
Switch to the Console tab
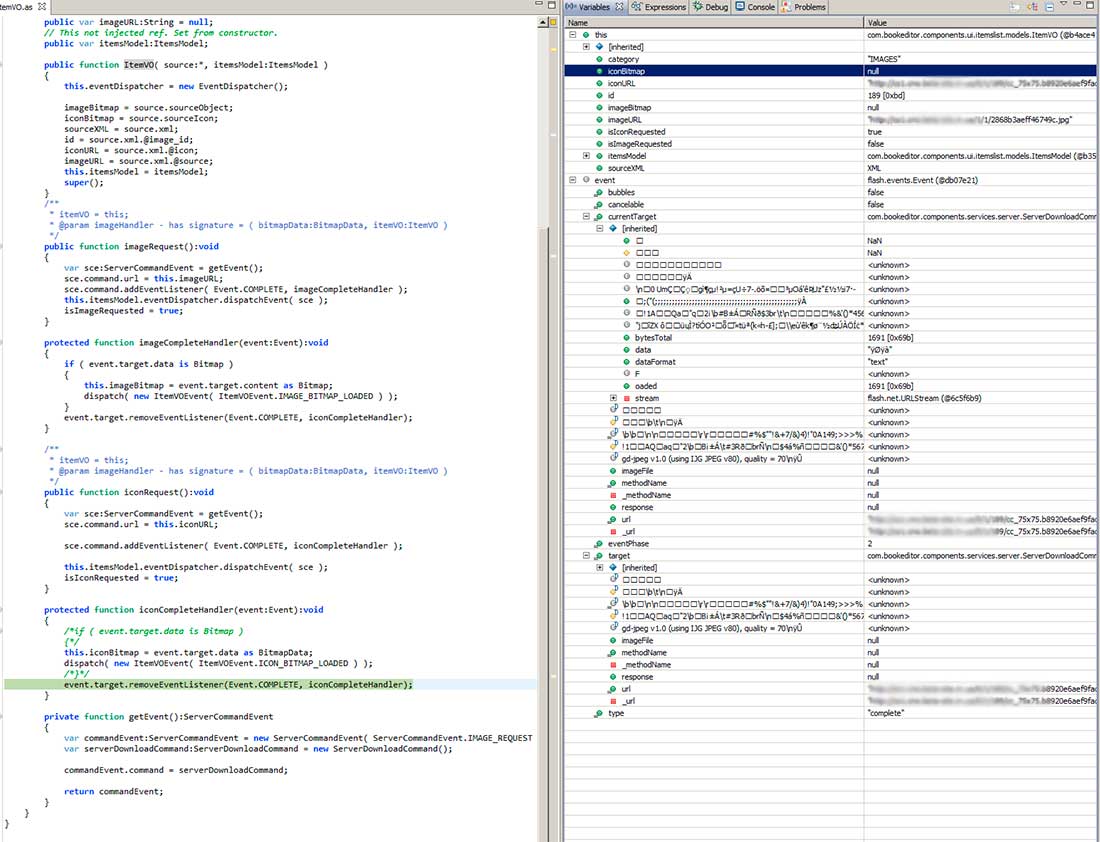755,7
